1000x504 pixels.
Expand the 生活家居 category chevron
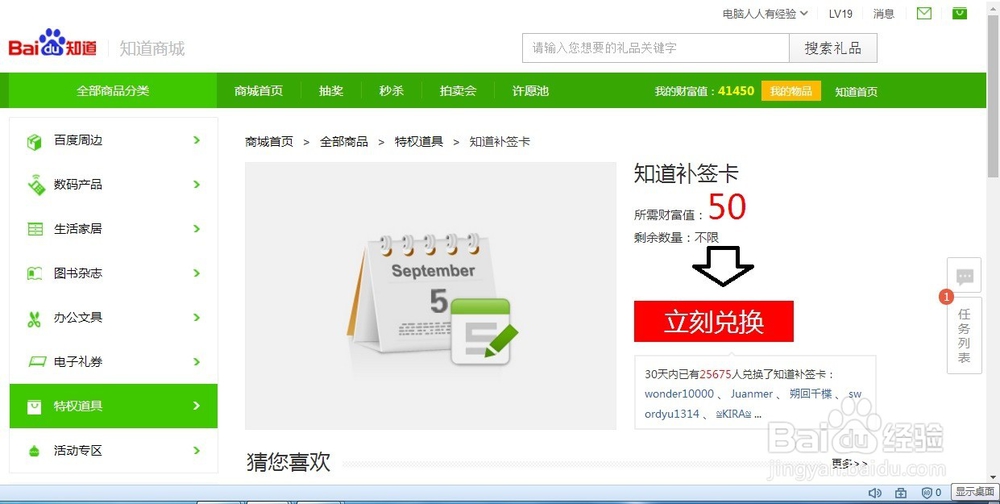point(197,228)
